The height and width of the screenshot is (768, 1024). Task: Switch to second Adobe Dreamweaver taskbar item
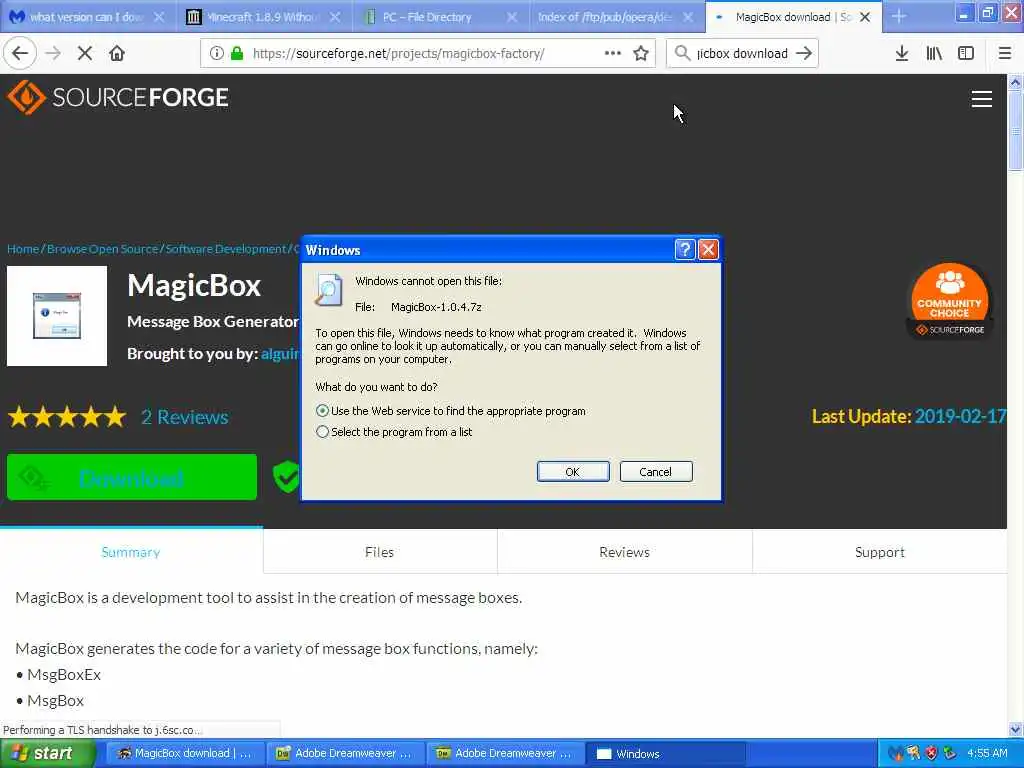[x=505, y=754]
